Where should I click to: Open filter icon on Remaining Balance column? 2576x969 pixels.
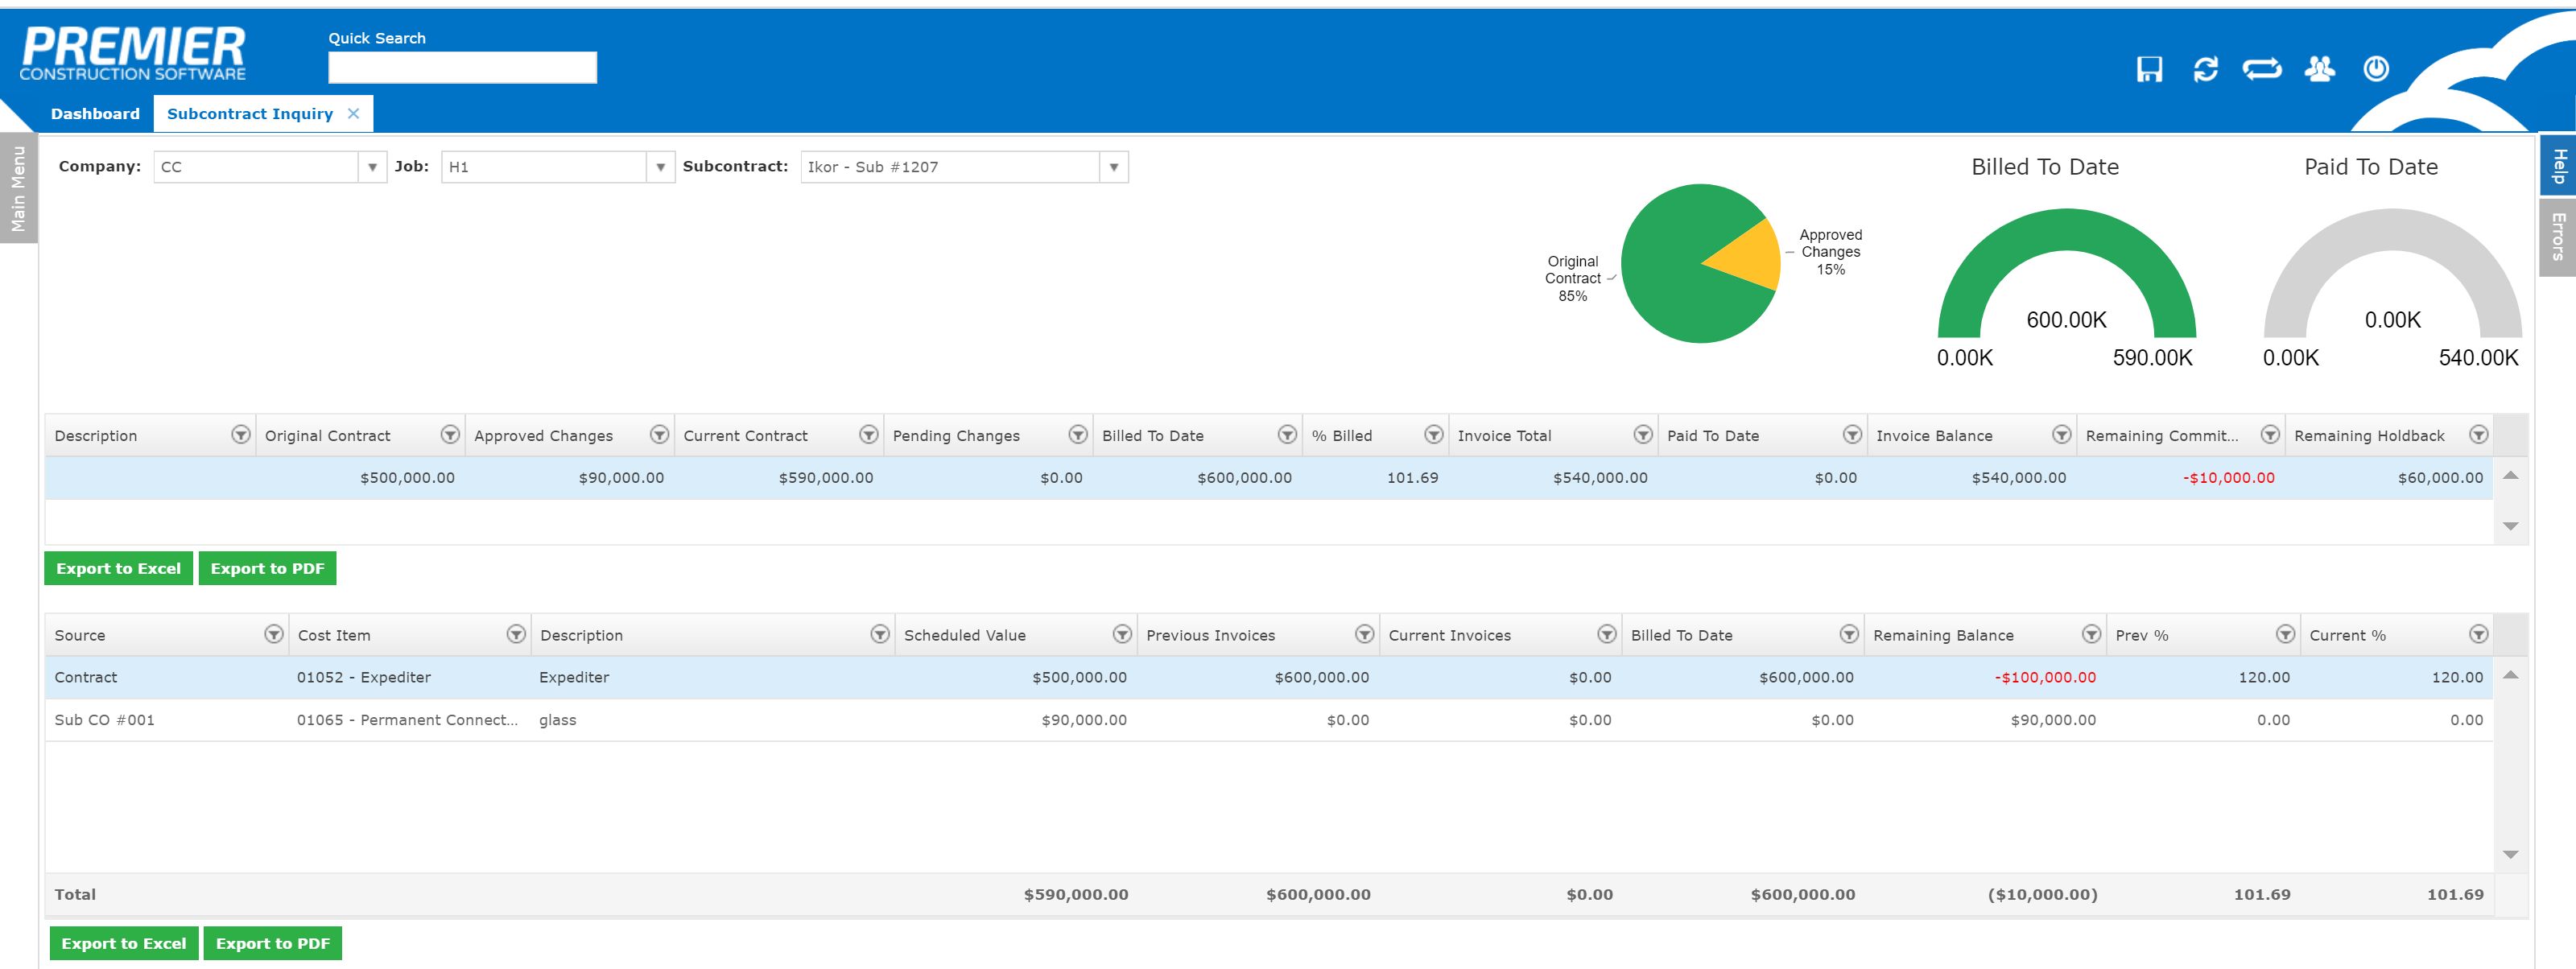2091,635
